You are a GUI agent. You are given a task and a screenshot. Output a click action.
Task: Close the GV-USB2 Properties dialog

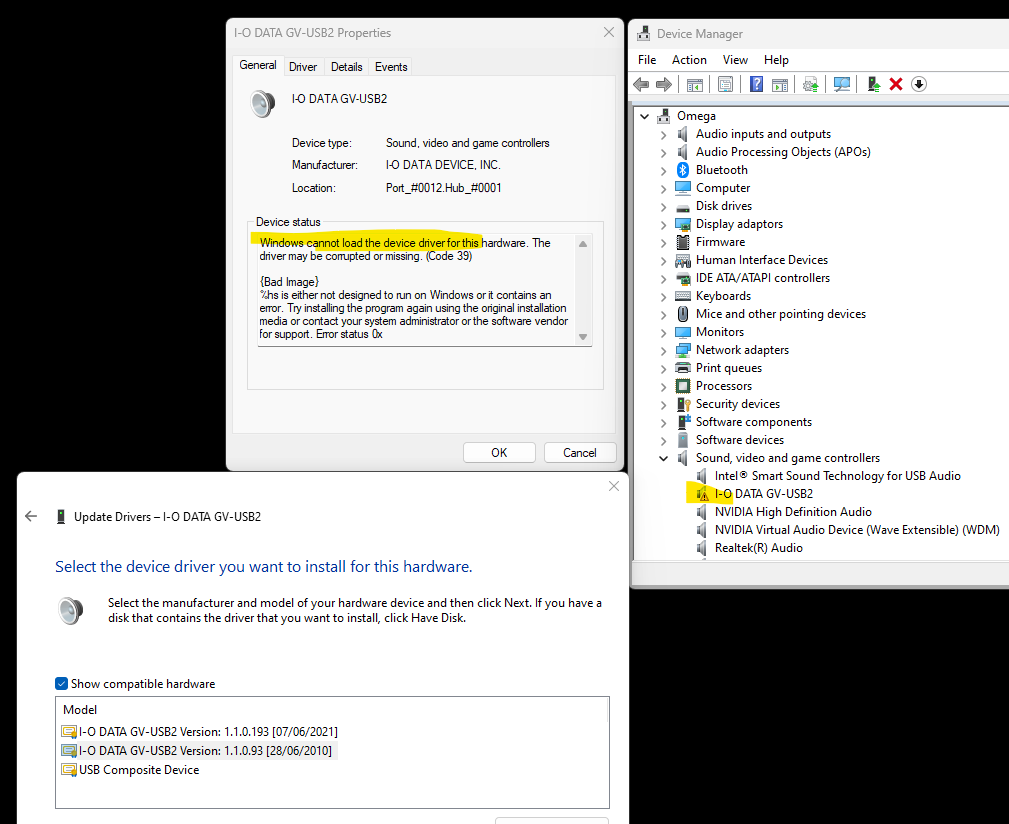tap(609, 32)
